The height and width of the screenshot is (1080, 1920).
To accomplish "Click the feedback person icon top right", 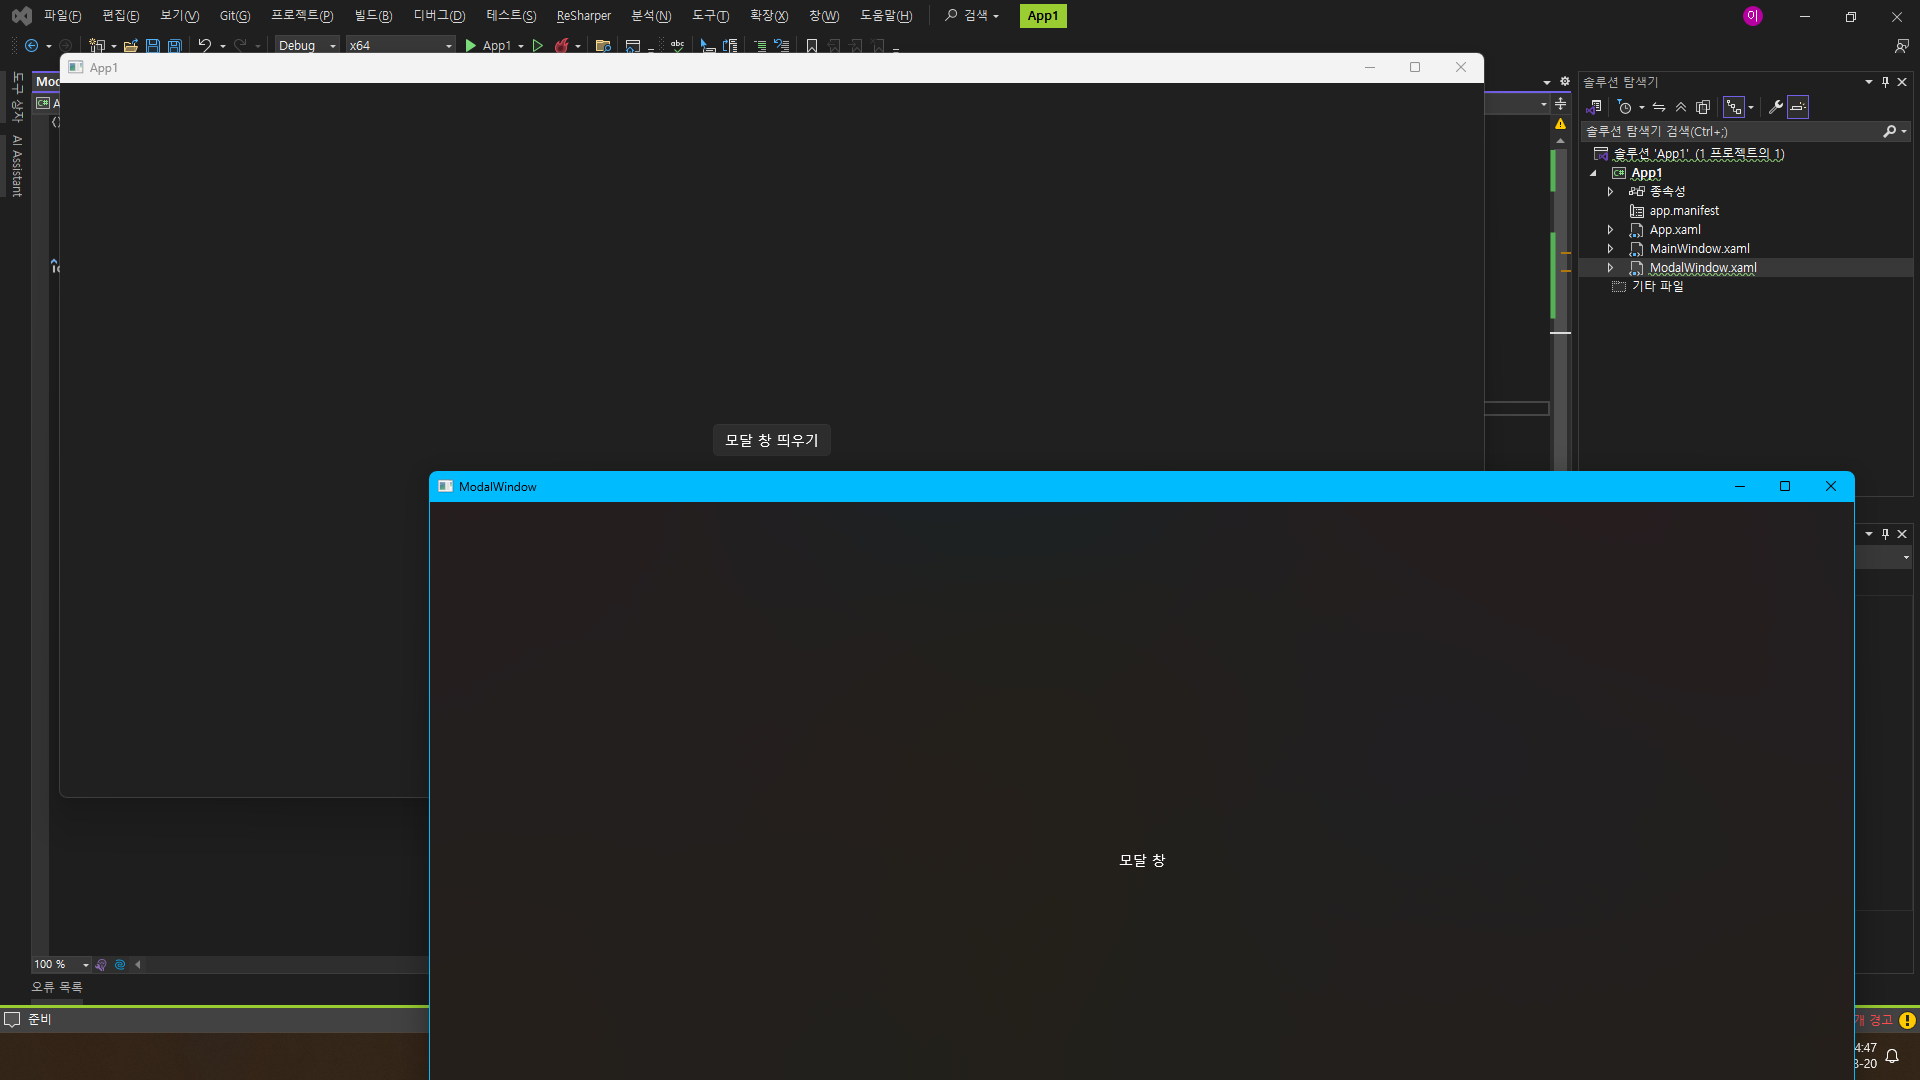I will coord(1902,46).
